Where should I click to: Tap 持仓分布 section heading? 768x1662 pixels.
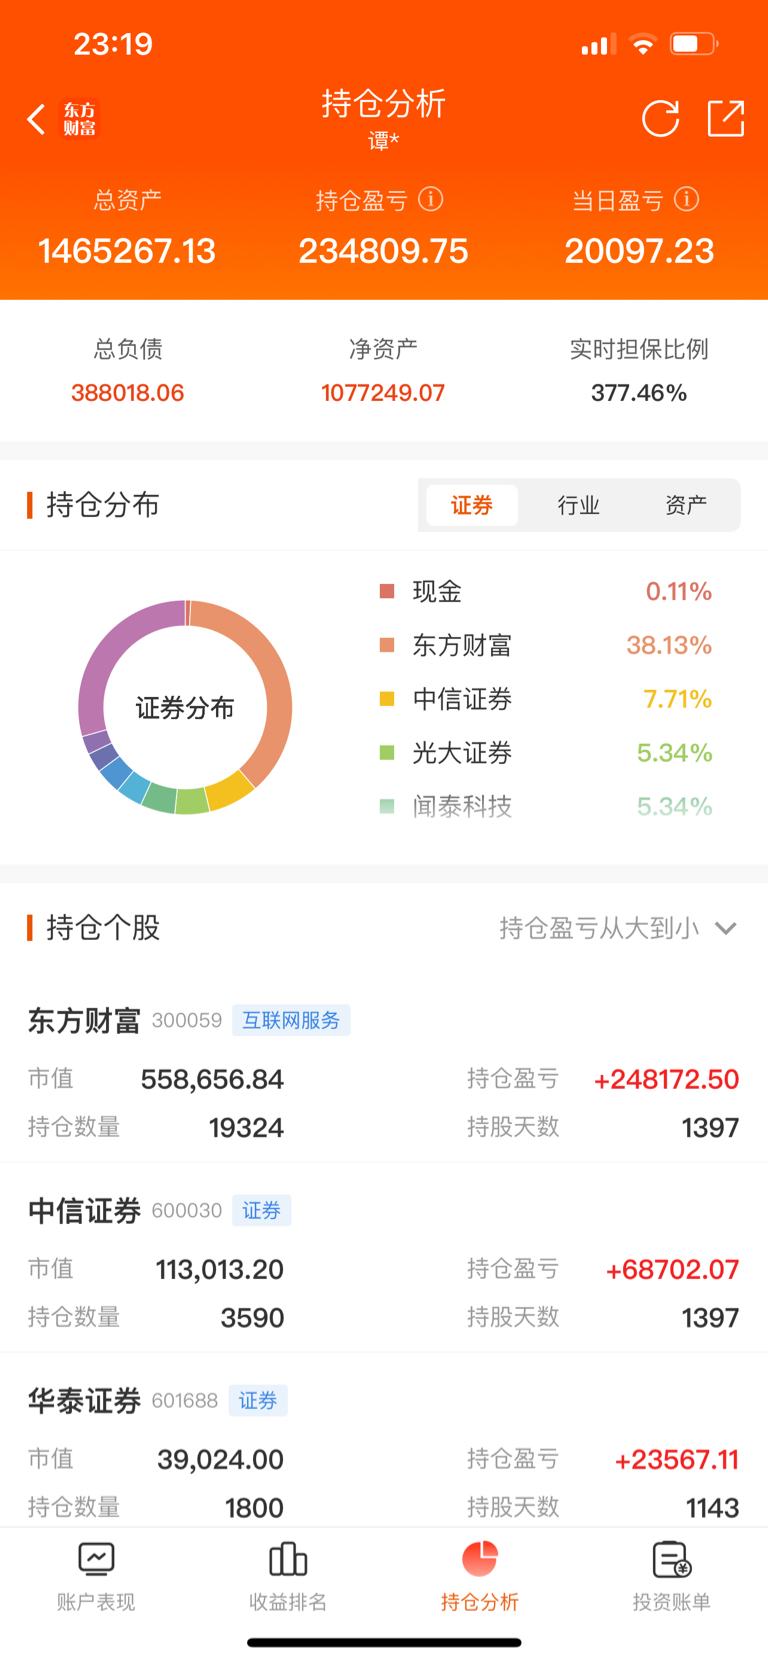pos(103,505)
